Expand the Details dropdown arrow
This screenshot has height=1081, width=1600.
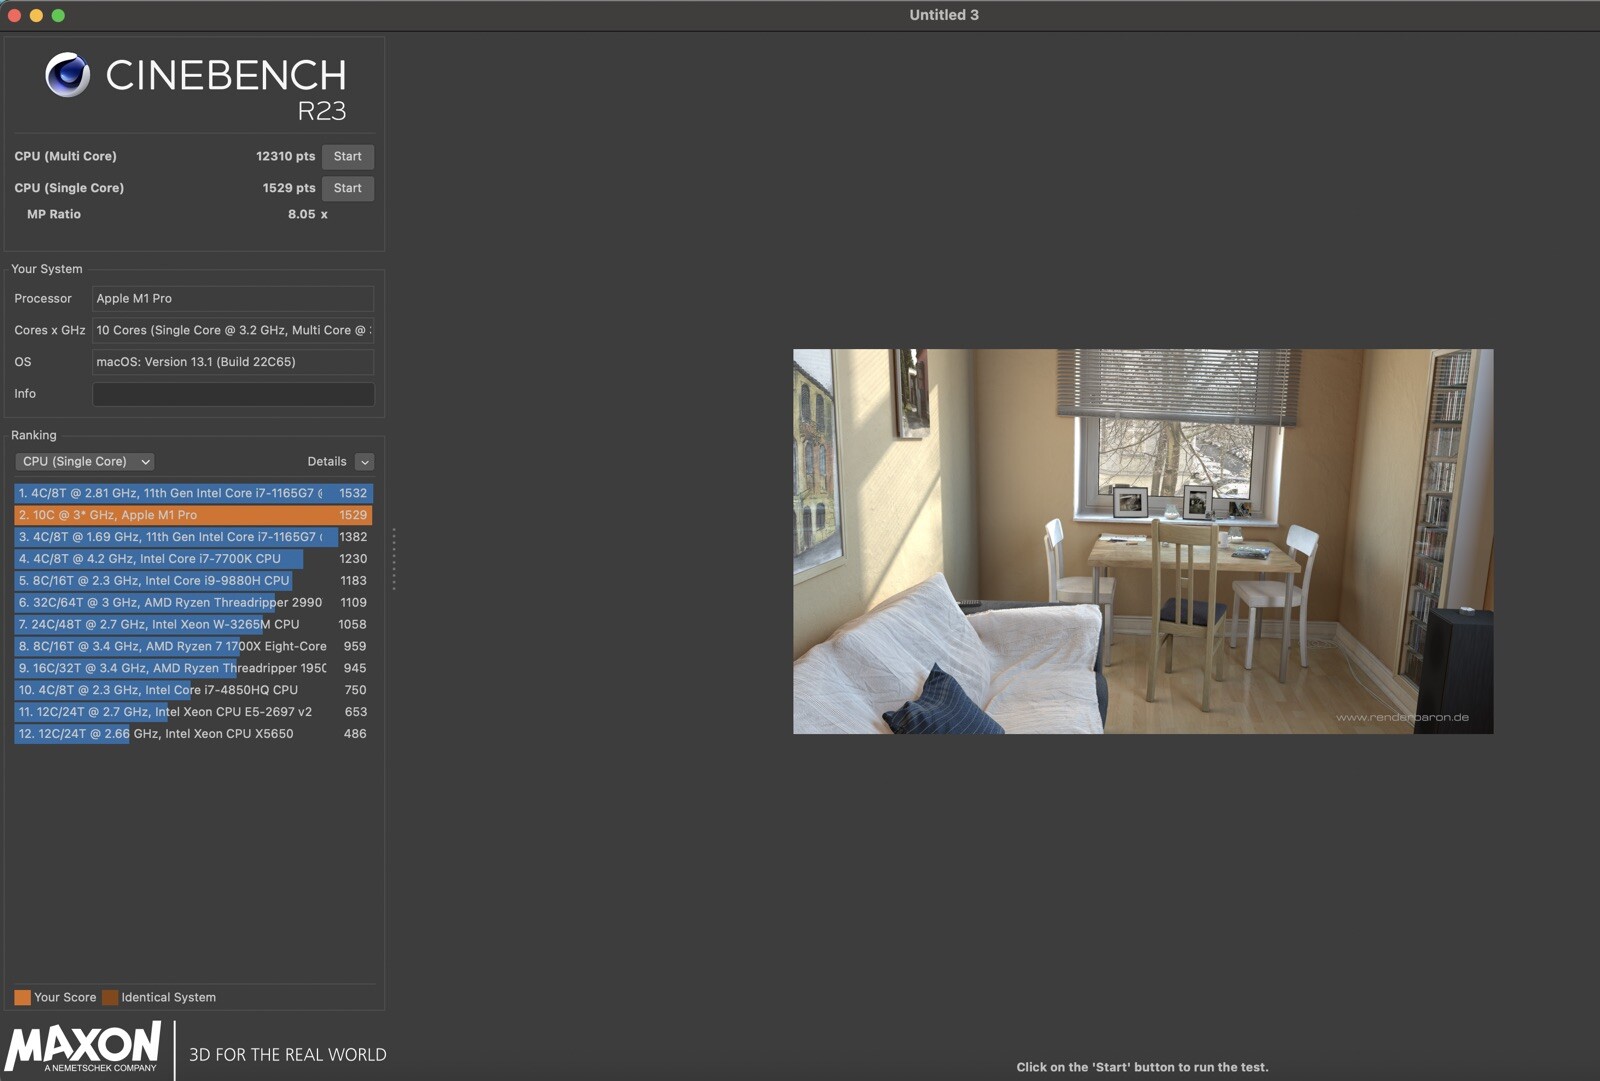[365, 462]
